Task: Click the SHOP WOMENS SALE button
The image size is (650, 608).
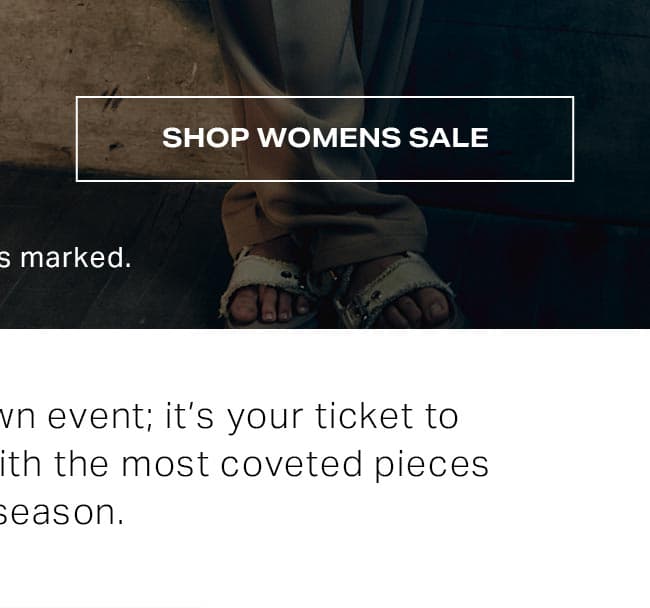Action: point(325,139)
